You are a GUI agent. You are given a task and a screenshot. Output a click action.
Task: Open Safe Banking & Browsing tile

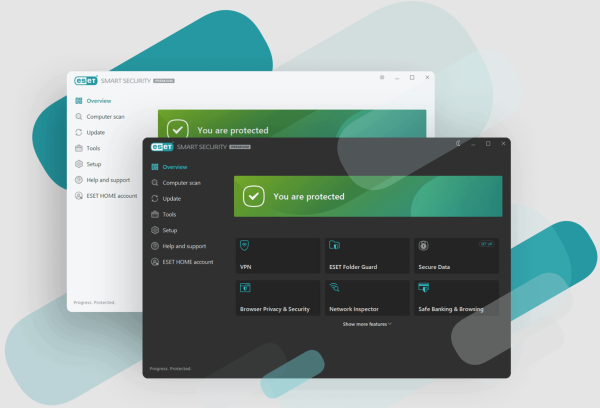click(456, 298)
